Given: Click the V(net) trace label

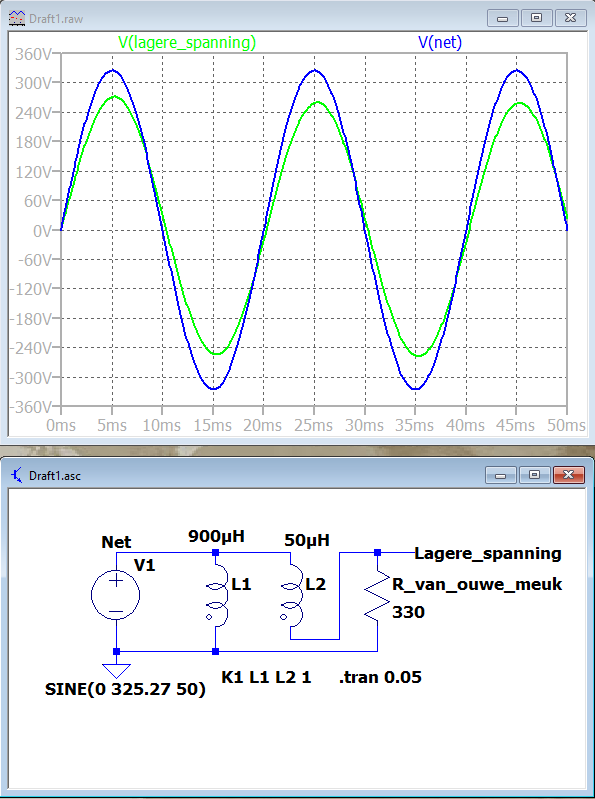Looking at the screenshot, I should tap(440, 43).
